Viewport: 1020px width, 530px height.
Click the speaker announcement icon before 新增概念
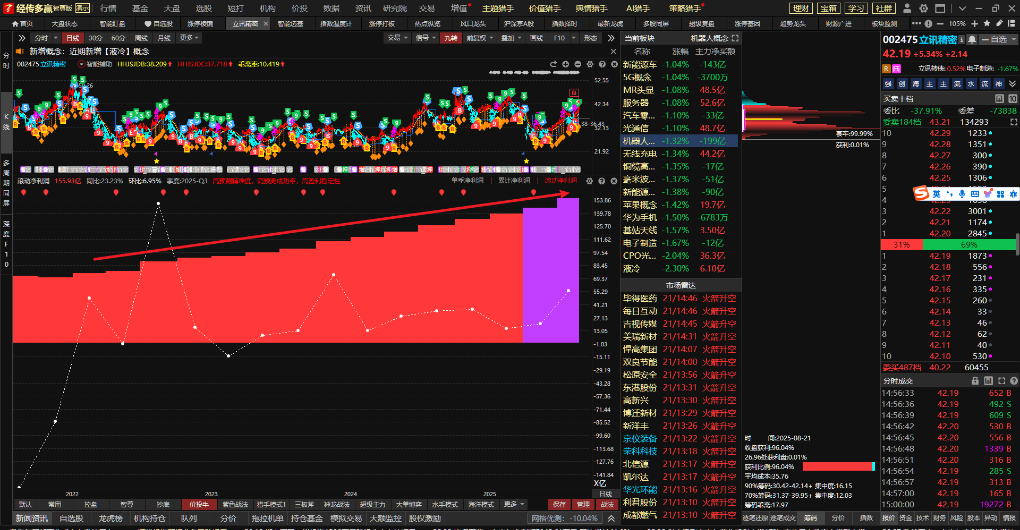pos(20,51)
